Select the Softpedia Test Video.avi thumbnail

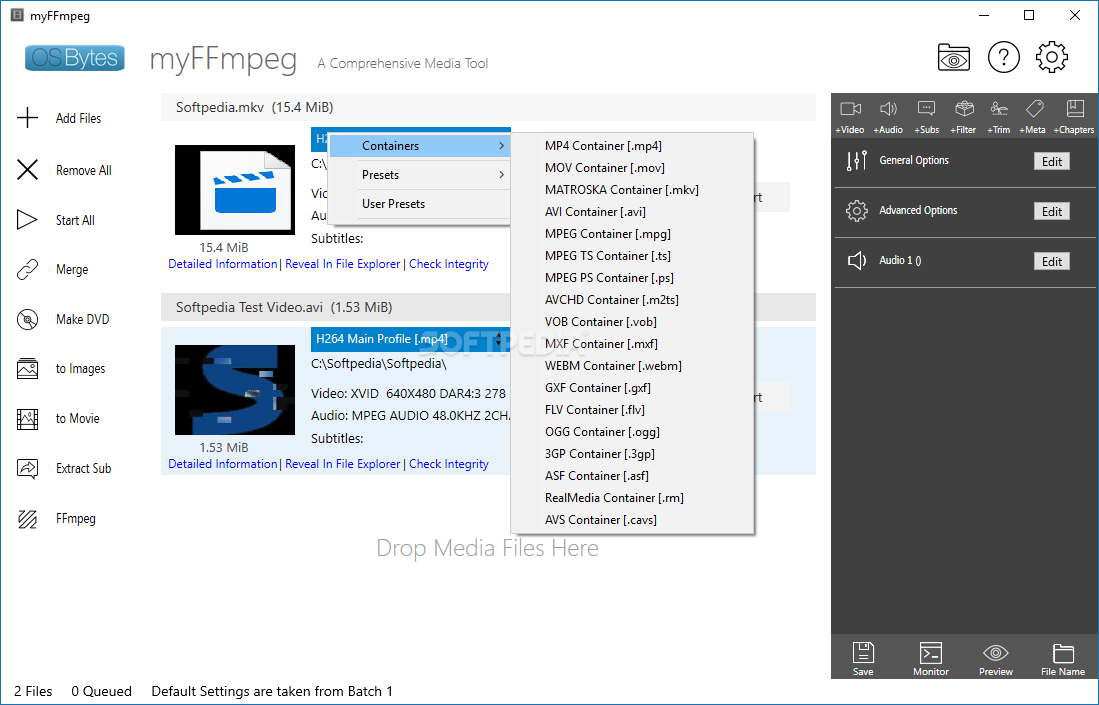[235, 390]
